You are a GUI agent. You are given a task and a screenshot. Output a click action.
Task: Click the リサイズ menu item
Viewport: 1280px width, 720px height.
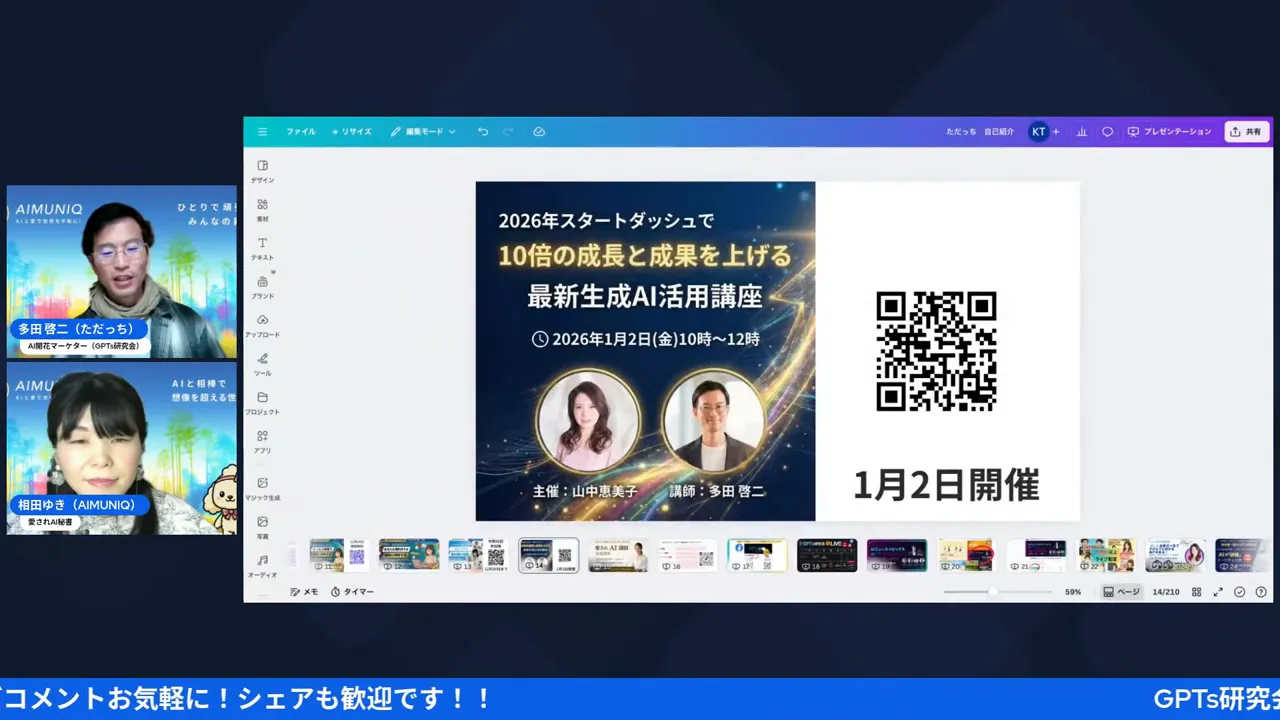352,131
